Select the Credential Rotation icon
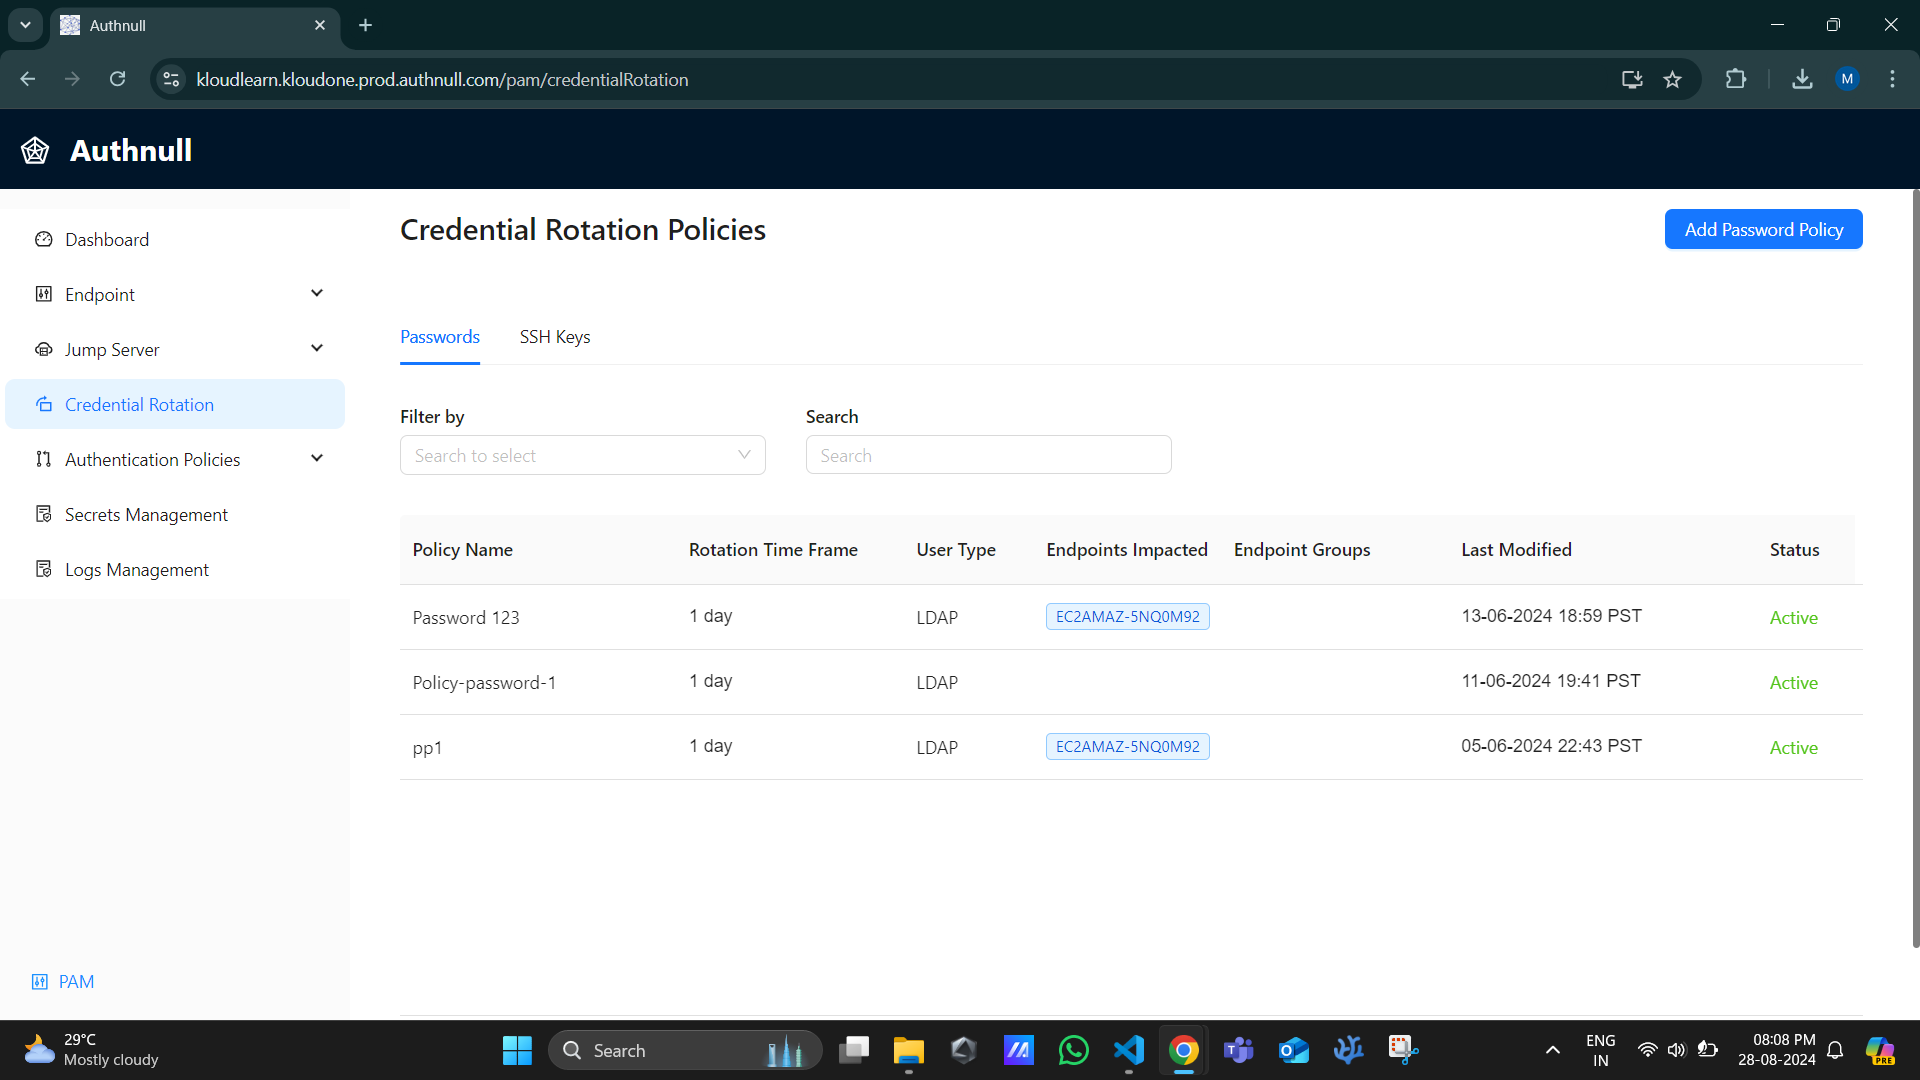Viewport: 1920px width, 1080px height. coord(45,404)
